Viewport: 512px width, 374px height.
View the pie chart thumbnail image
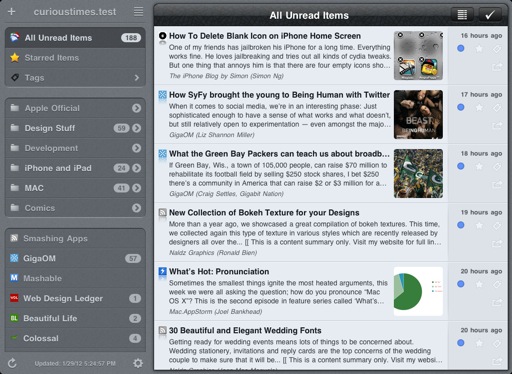[418, 291]
